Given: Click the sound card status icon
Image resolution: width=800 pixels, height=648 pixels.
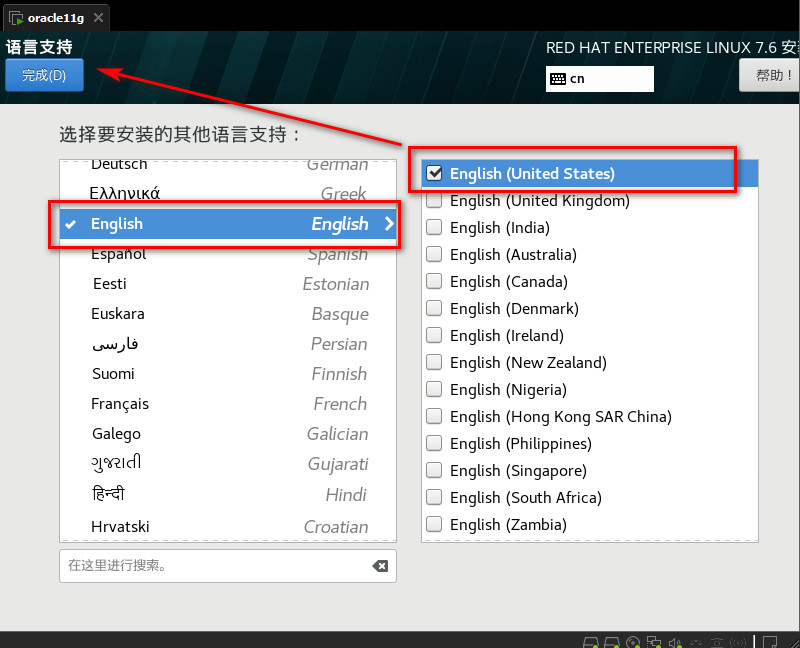Looking at the screenshot, I should 675,642.
